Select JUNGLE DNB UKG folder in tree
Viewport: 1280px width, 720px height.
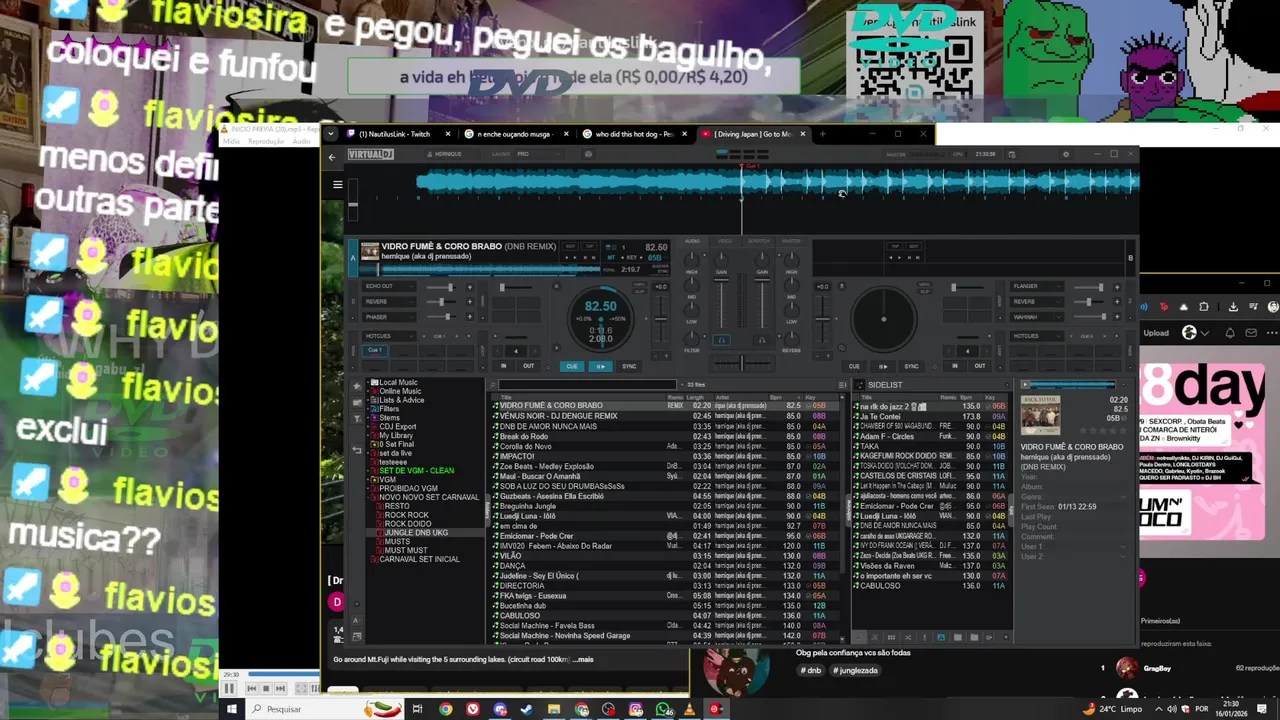point(416,533)
